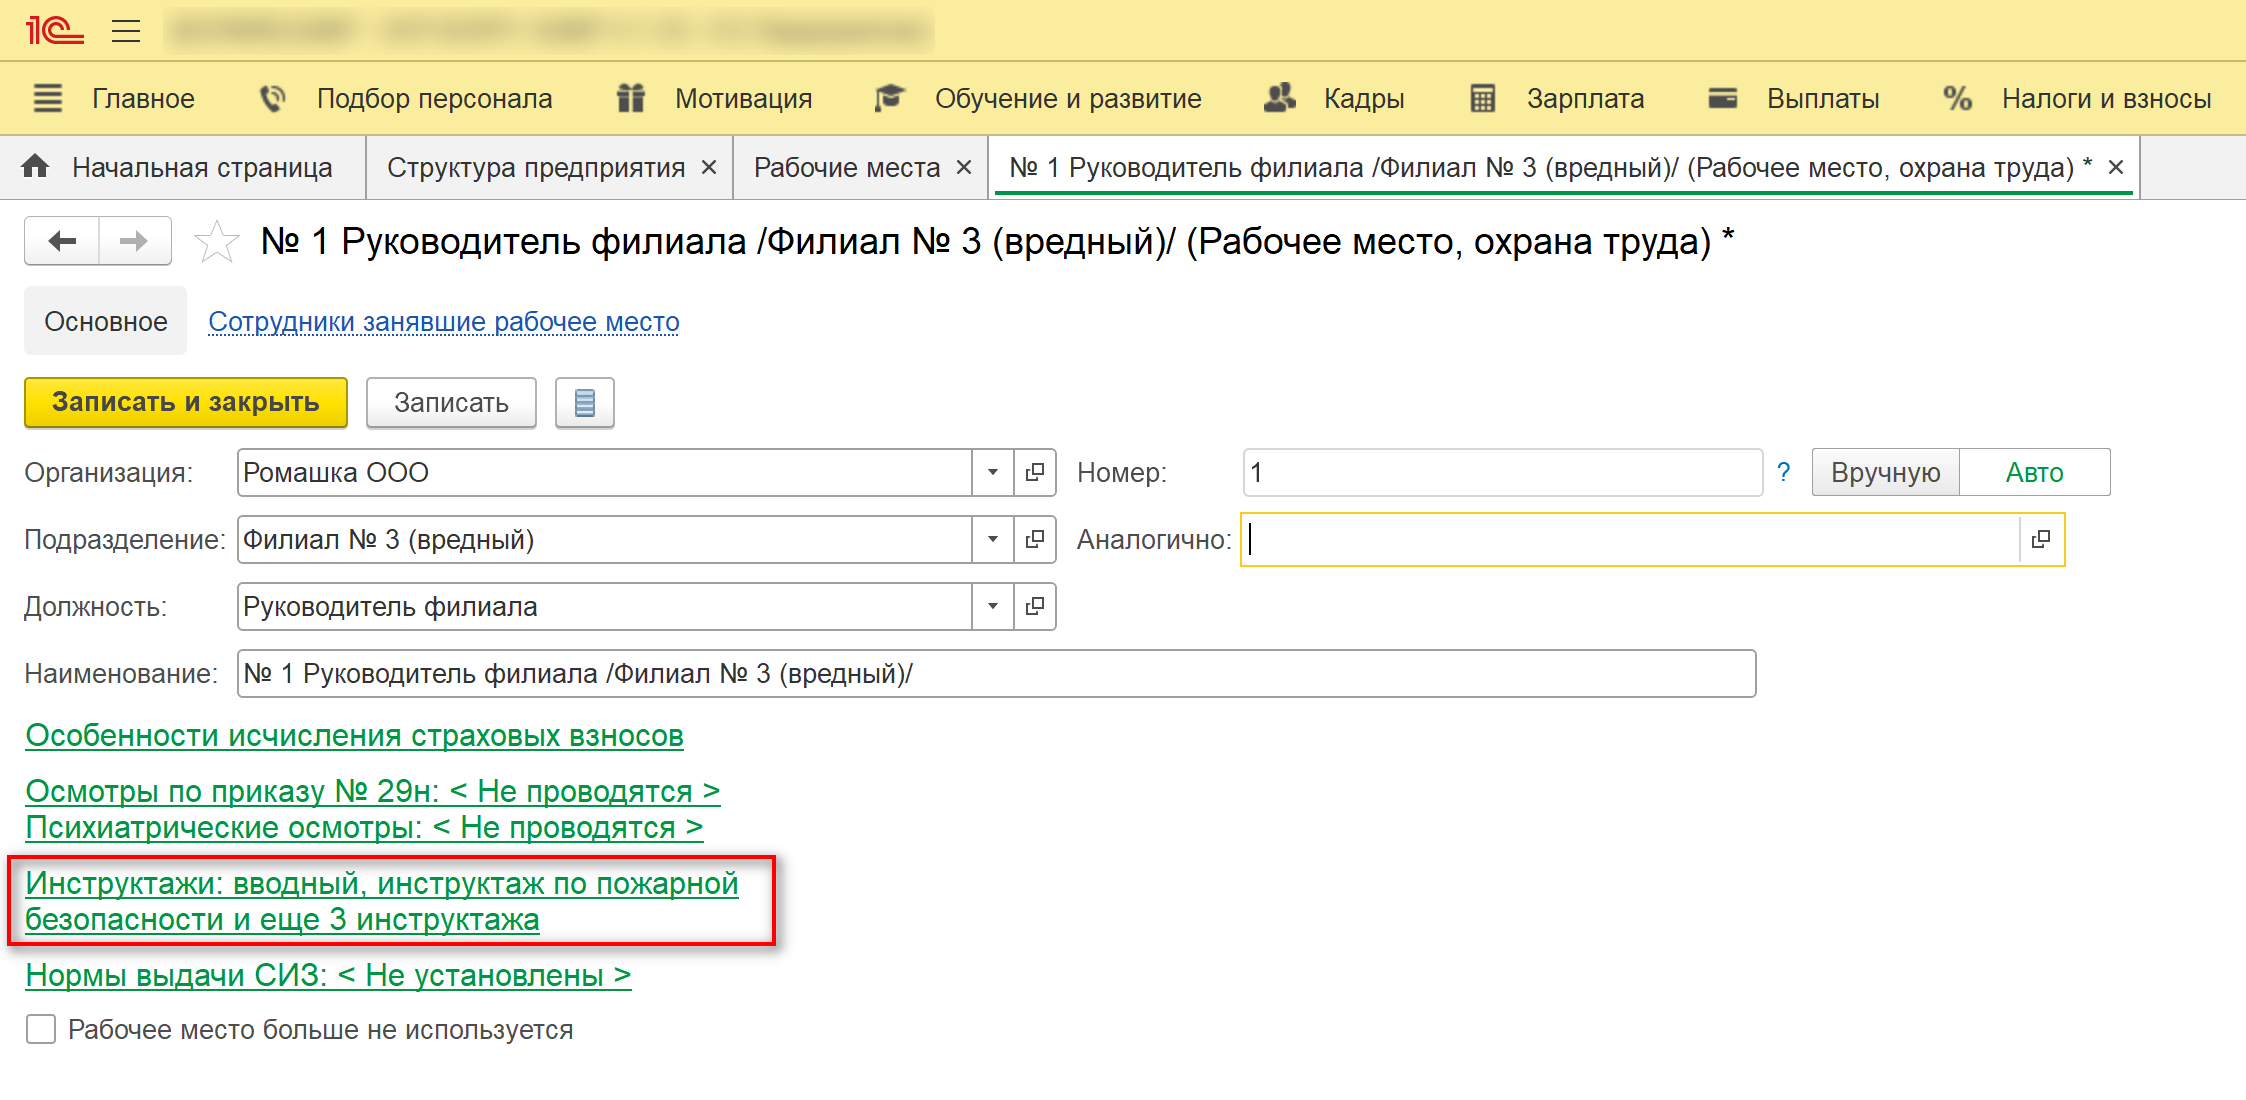Go forward with right arrow button
2246x1100 pixels.
click(x=134, y=241)
